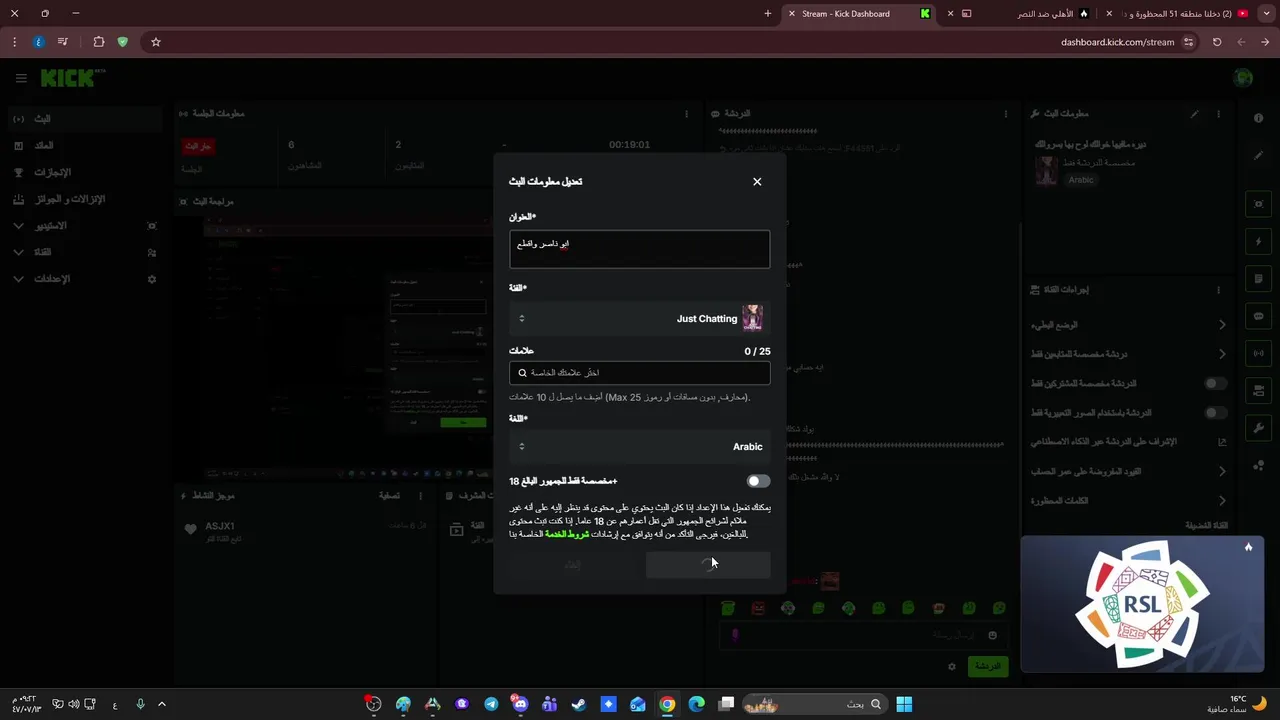Expand the الوضع البطيء option
1280x720 pixels.
click(x=1128, y=325)
